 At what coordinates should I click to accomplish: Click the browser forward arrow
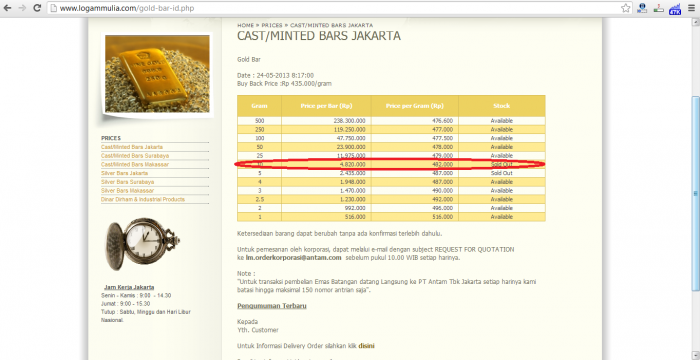[x=22, y=8]
